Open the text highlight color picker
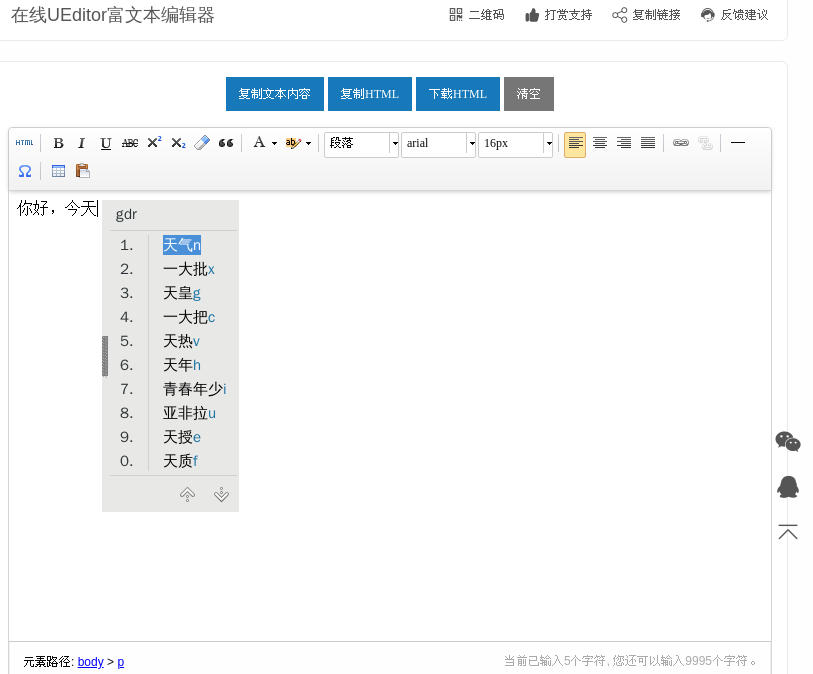 pos(293,143)
